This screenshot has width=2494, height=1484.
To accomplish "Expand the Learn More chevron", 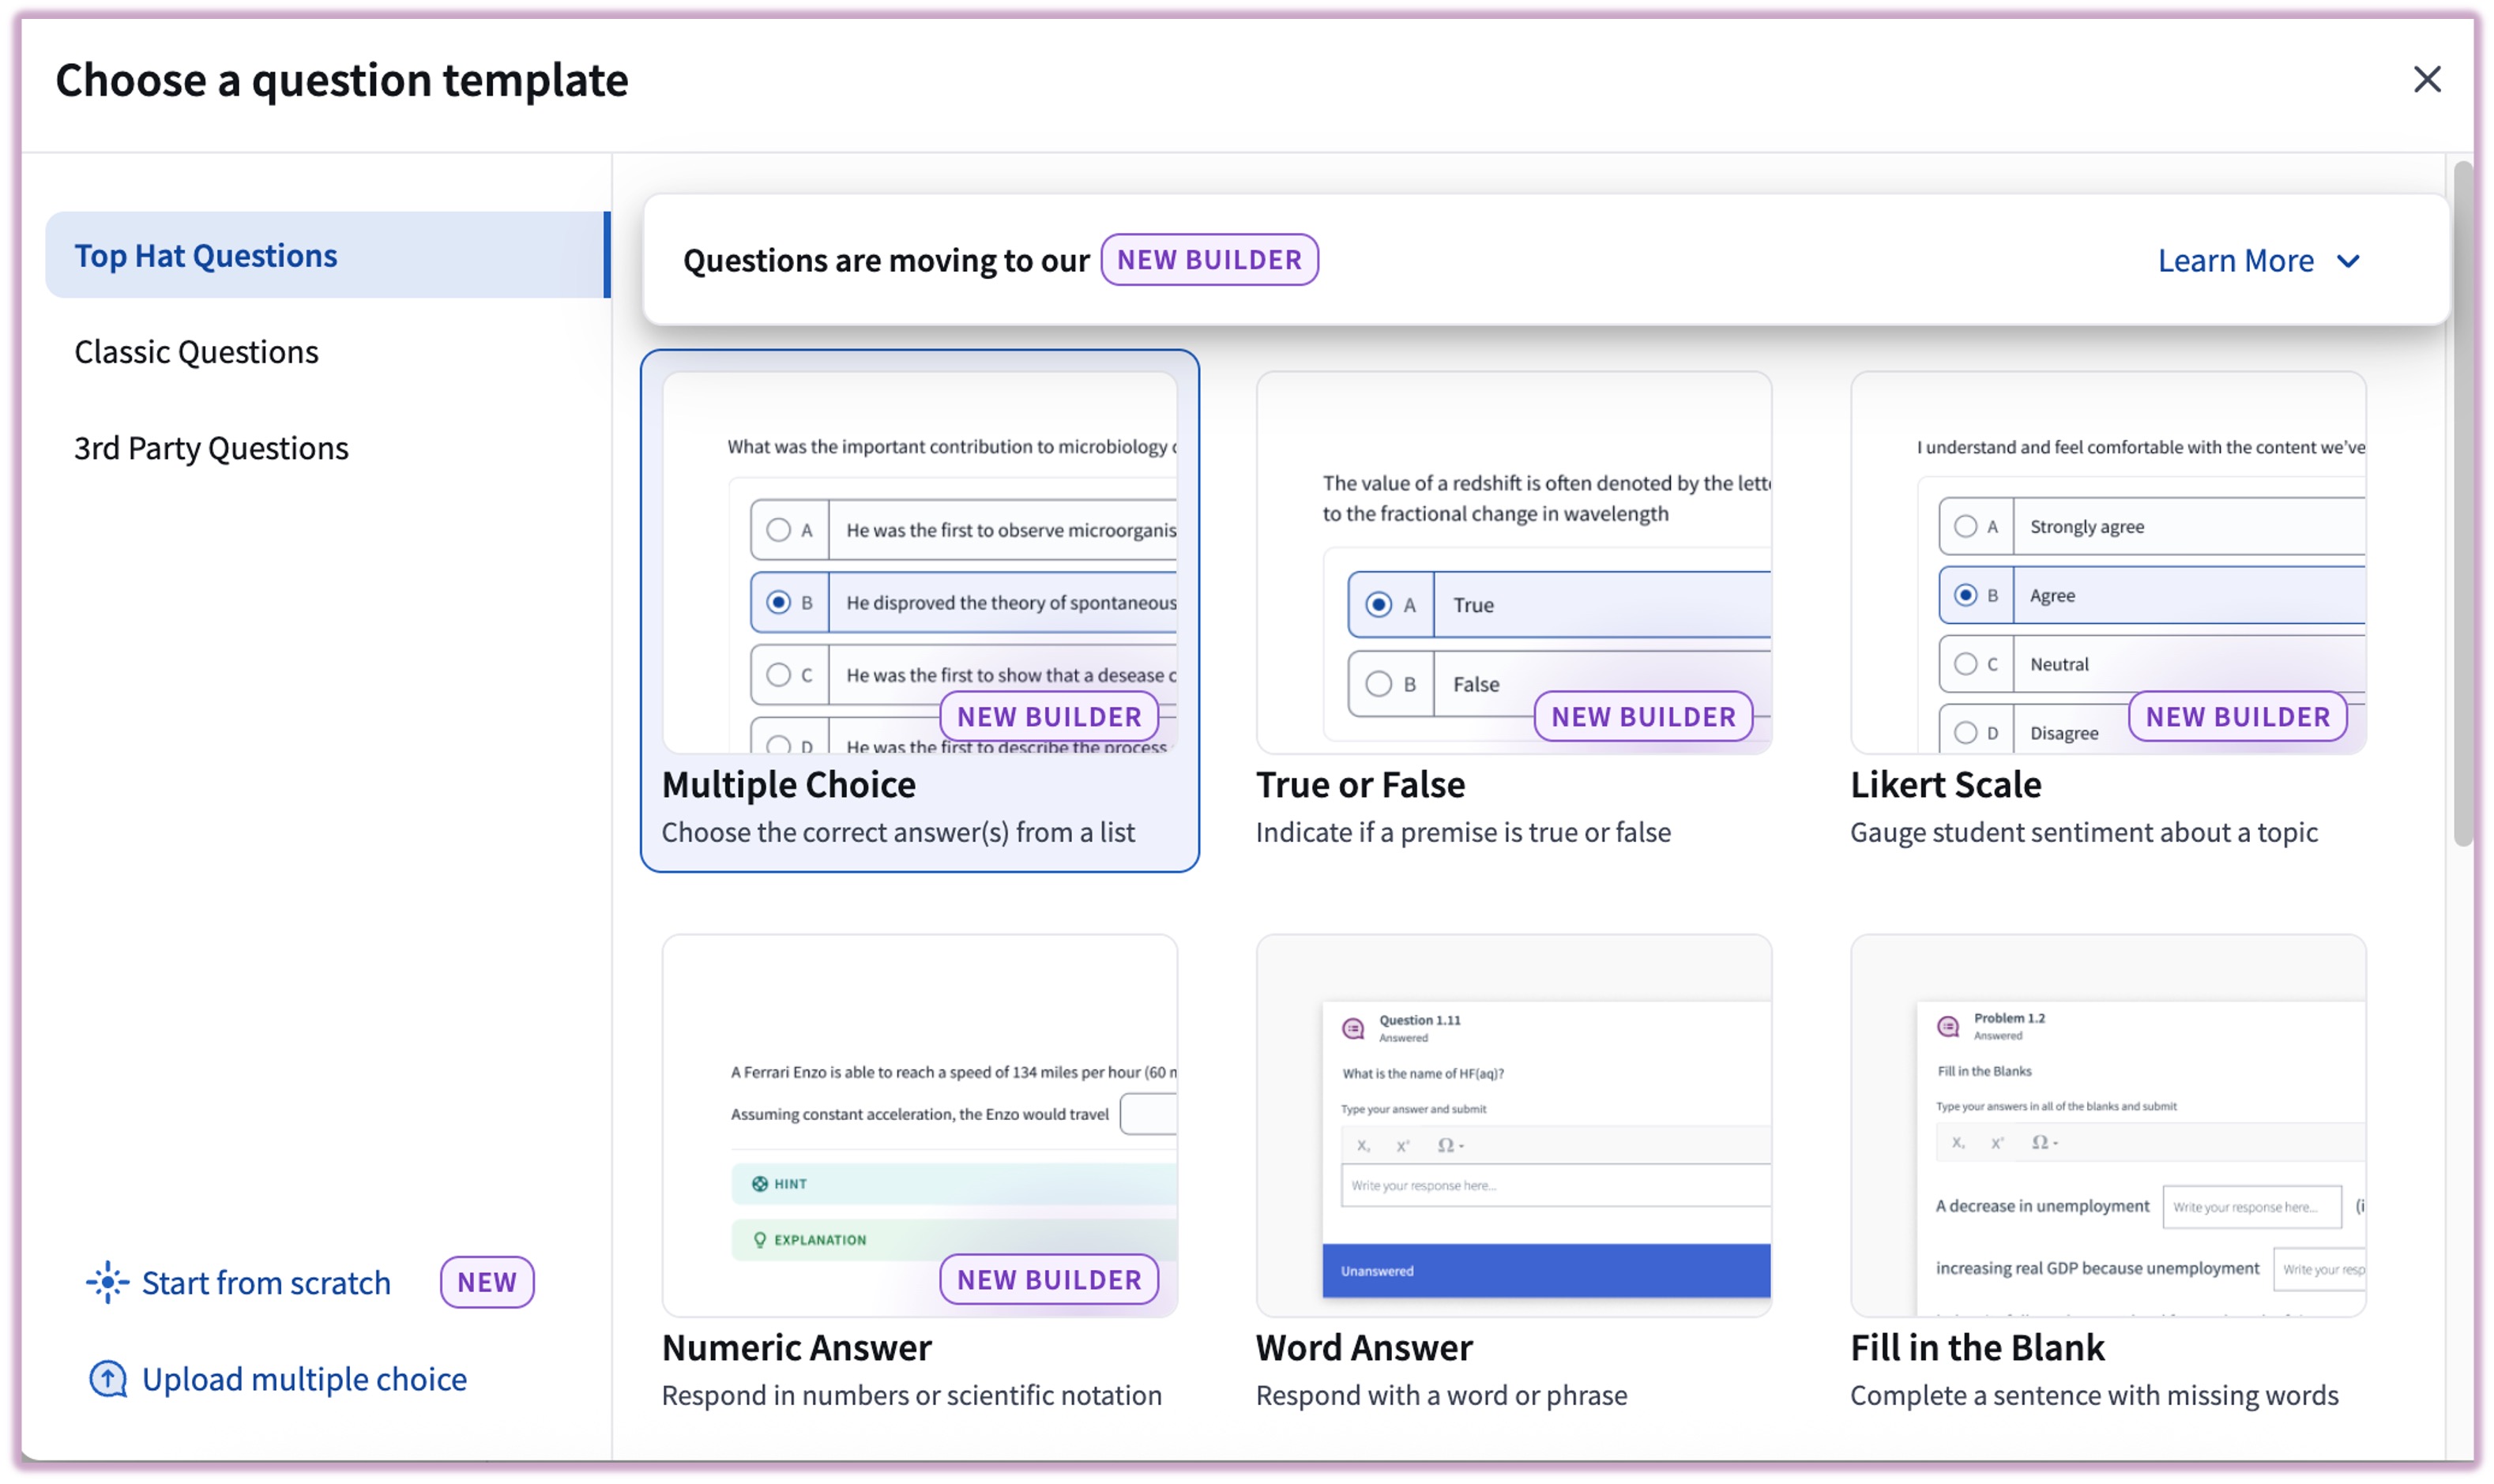I will coord(2348,261).
